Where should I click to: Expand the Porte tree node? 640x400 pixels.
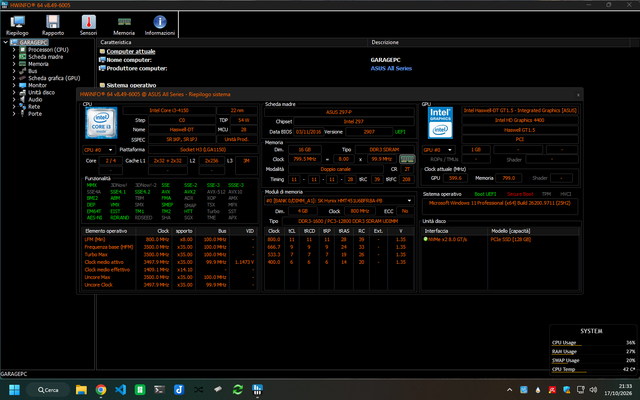14,114
